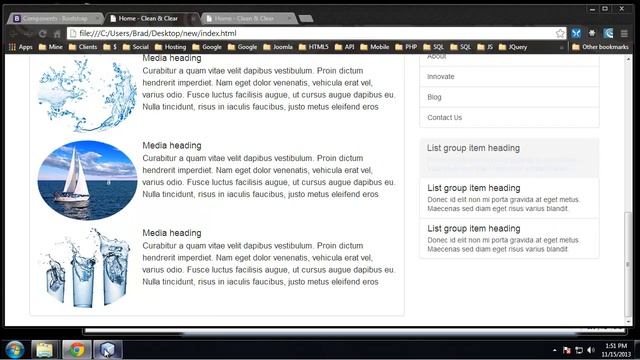Image resolution: width=640 pixels, height=360 pixels.
Task: Open the Windows Start button
Action: point(15,349)
